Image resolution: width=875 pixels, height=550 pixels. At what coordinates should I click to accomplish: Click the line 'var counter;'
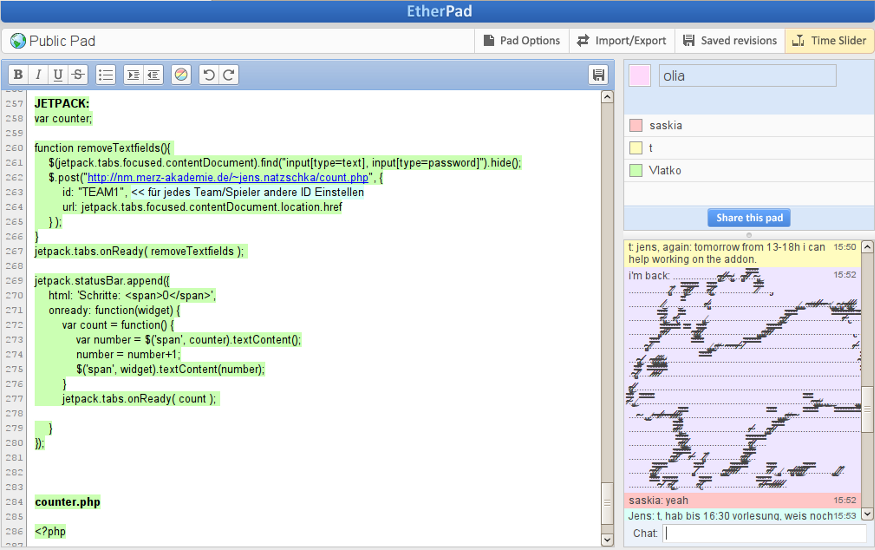pos(63,118)
